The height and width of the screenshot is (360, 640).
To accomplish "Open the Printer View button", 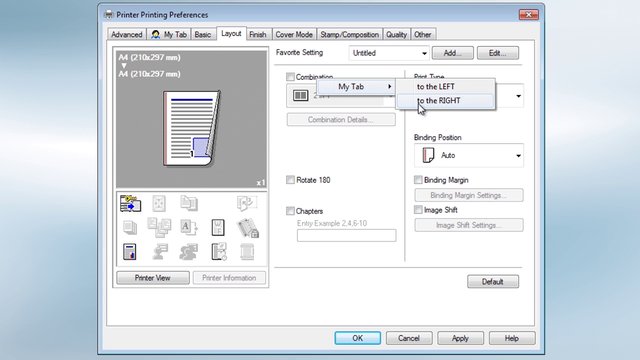I will pos(153,278).
